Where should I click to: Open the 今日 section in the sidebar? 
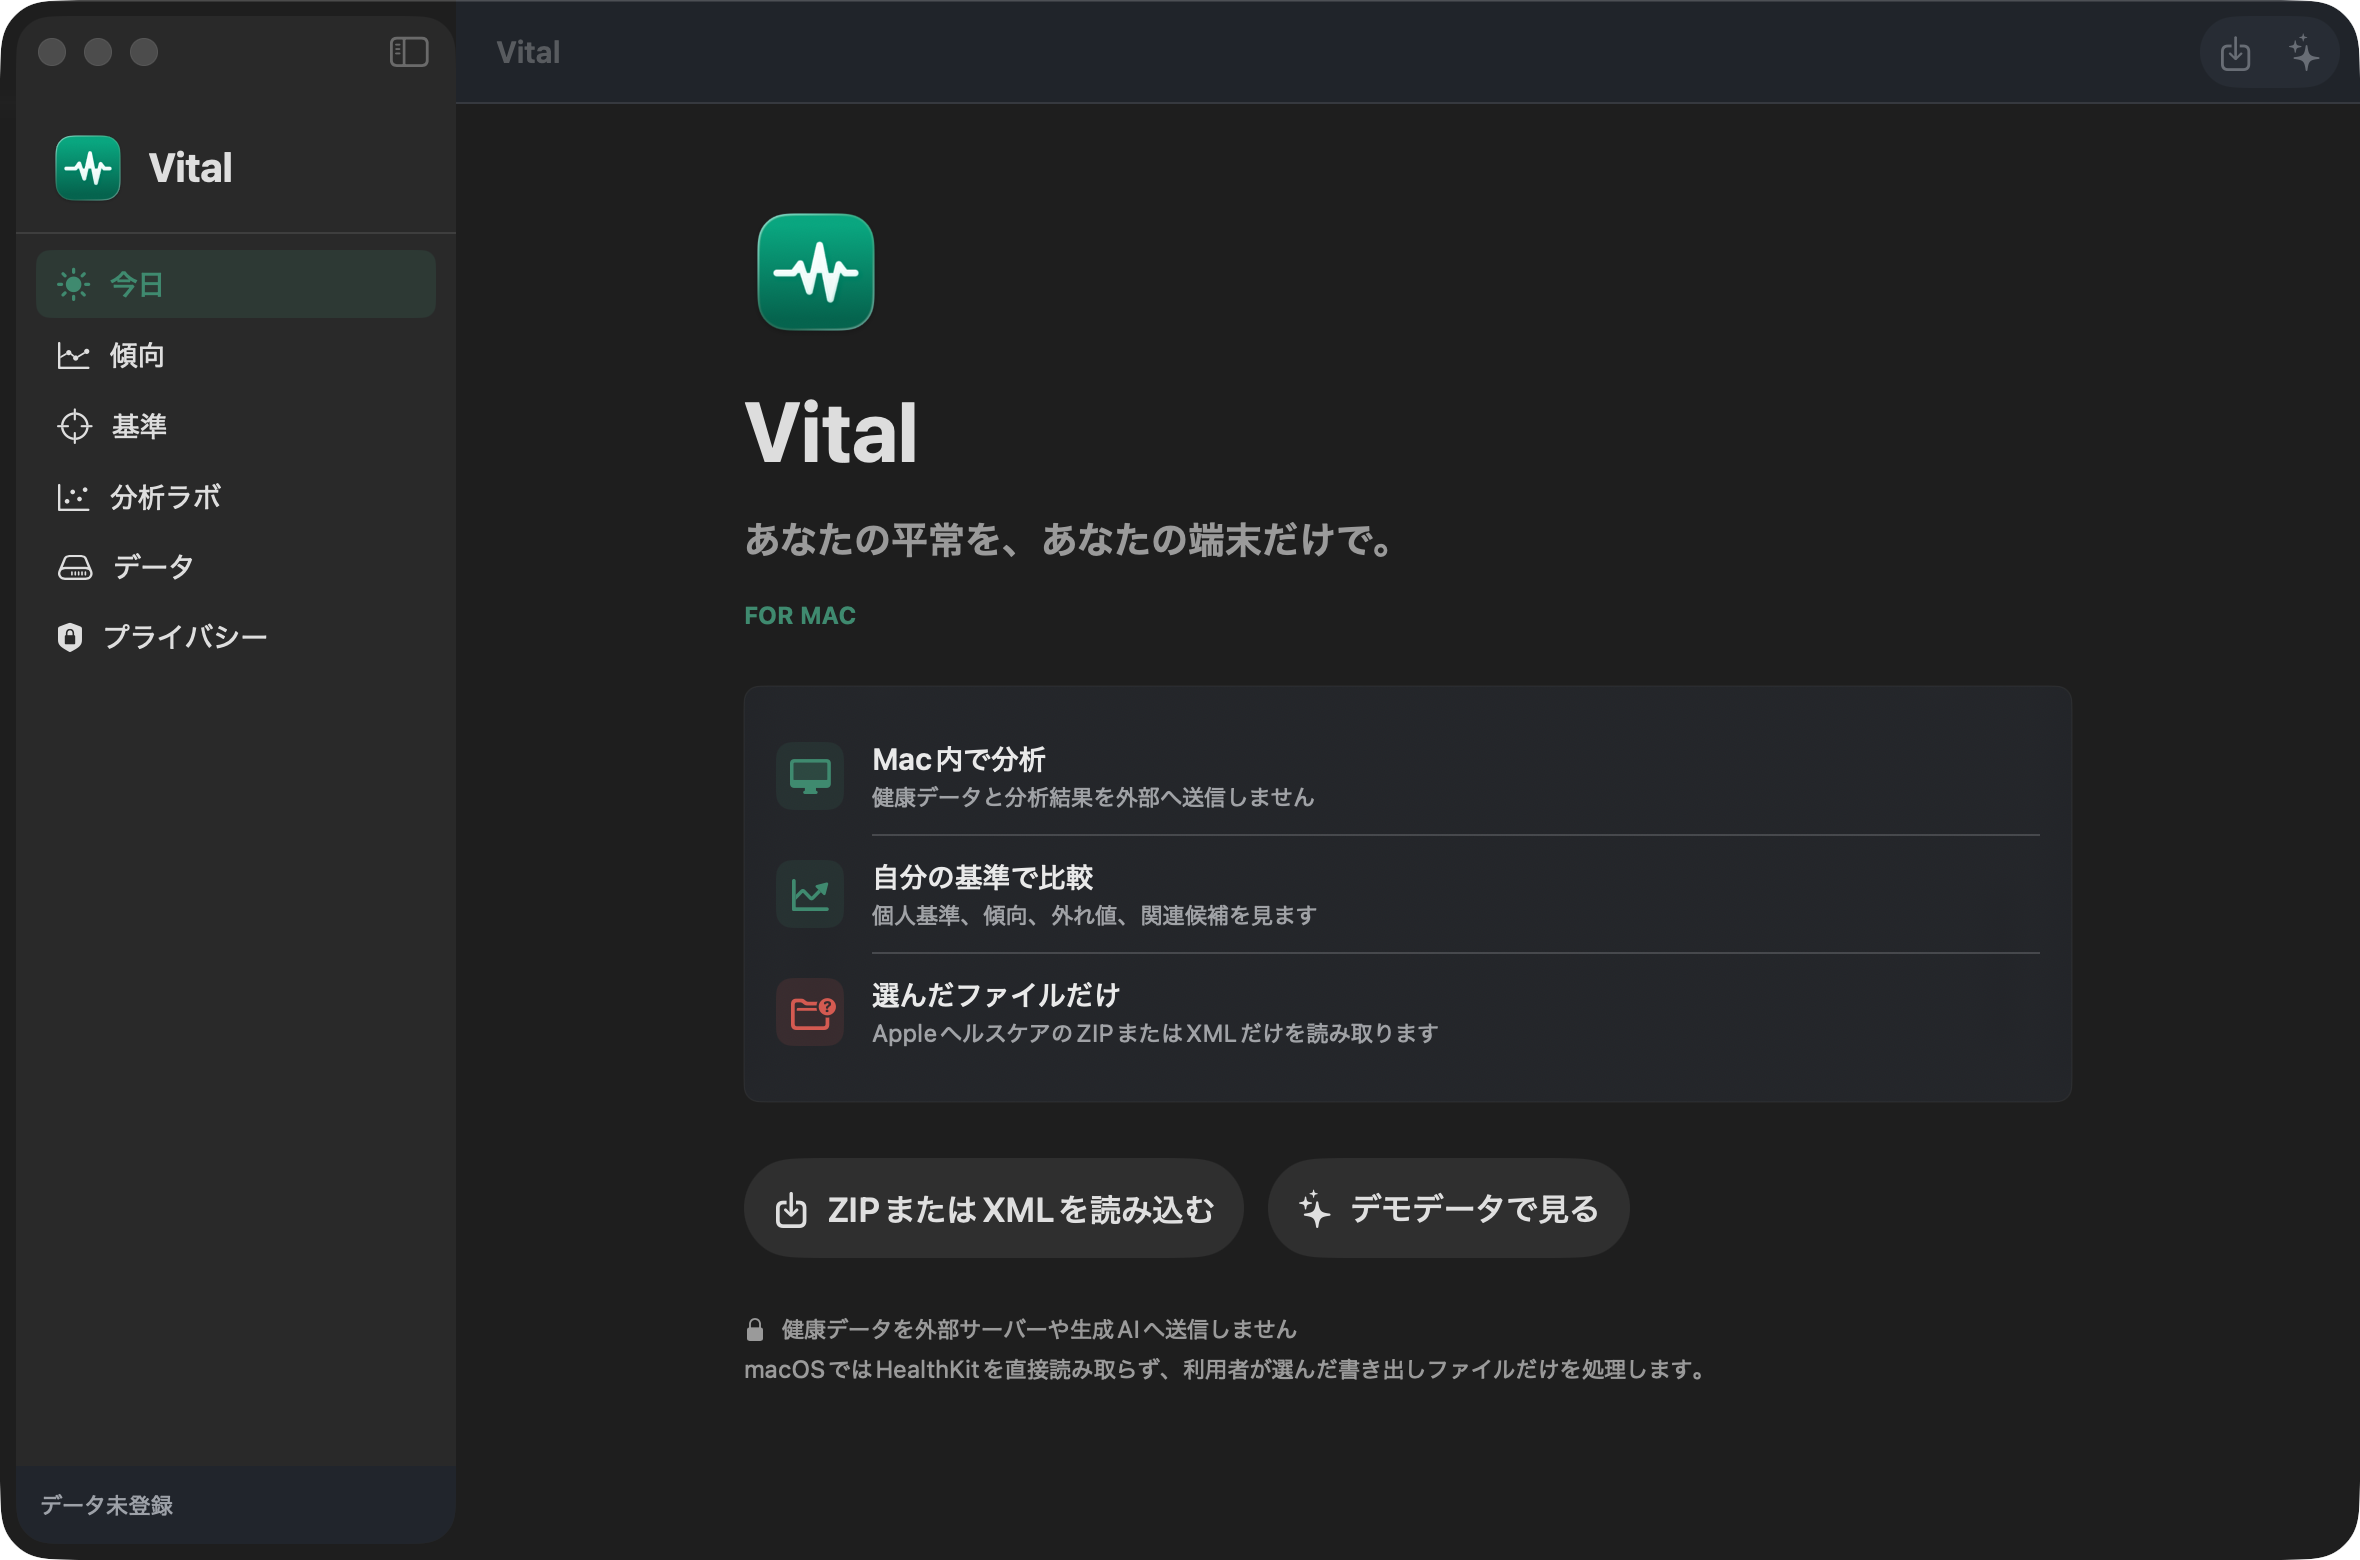(236, 284)
